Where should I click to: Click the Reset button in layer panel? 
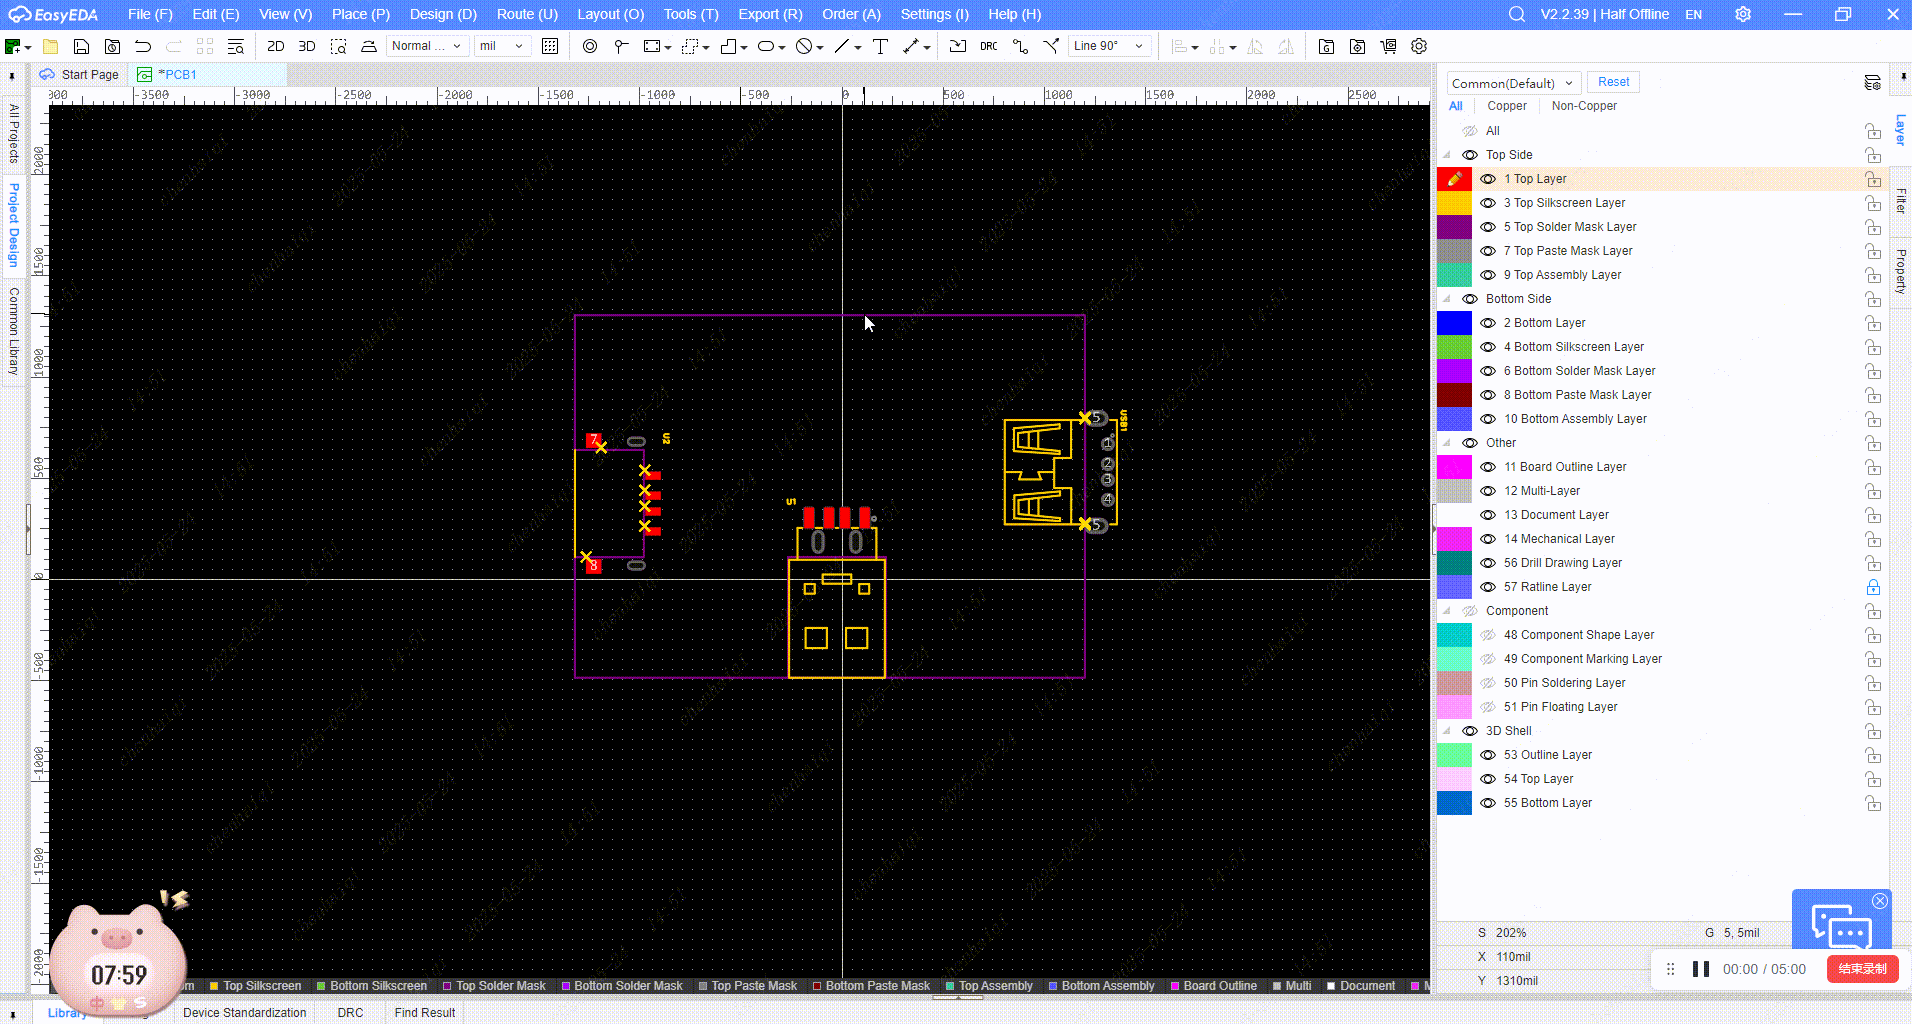click(x=1612, y=82)
